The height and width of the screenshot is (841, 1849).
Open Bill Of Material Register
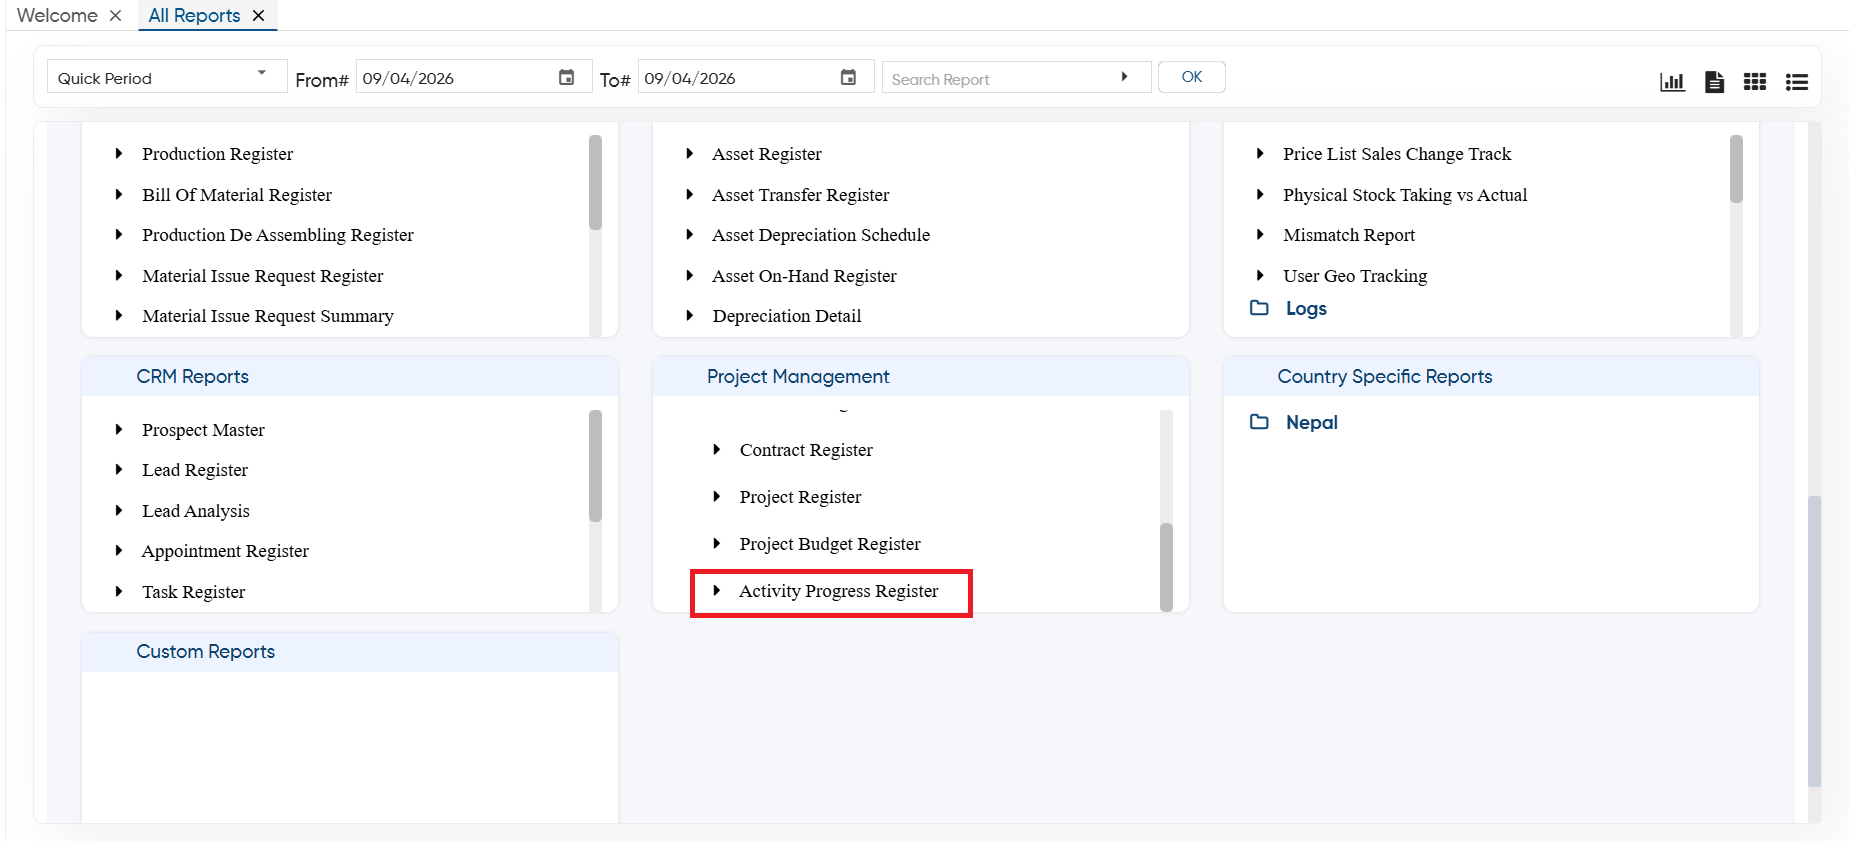pyautogui.click(x=237, y=195)
